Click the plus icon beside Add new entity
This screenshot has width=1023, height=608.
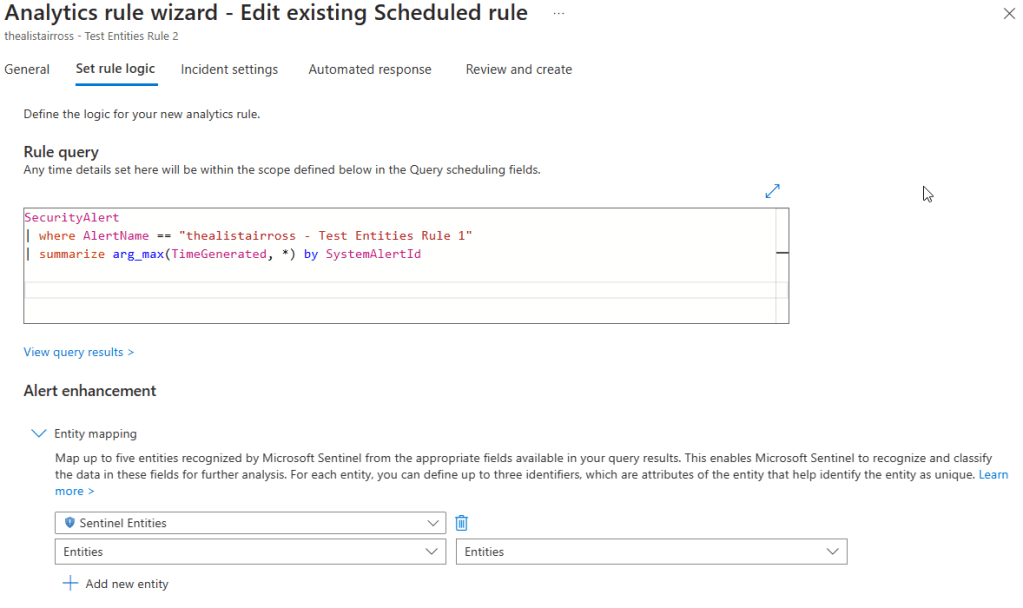[x=70, y=584]
